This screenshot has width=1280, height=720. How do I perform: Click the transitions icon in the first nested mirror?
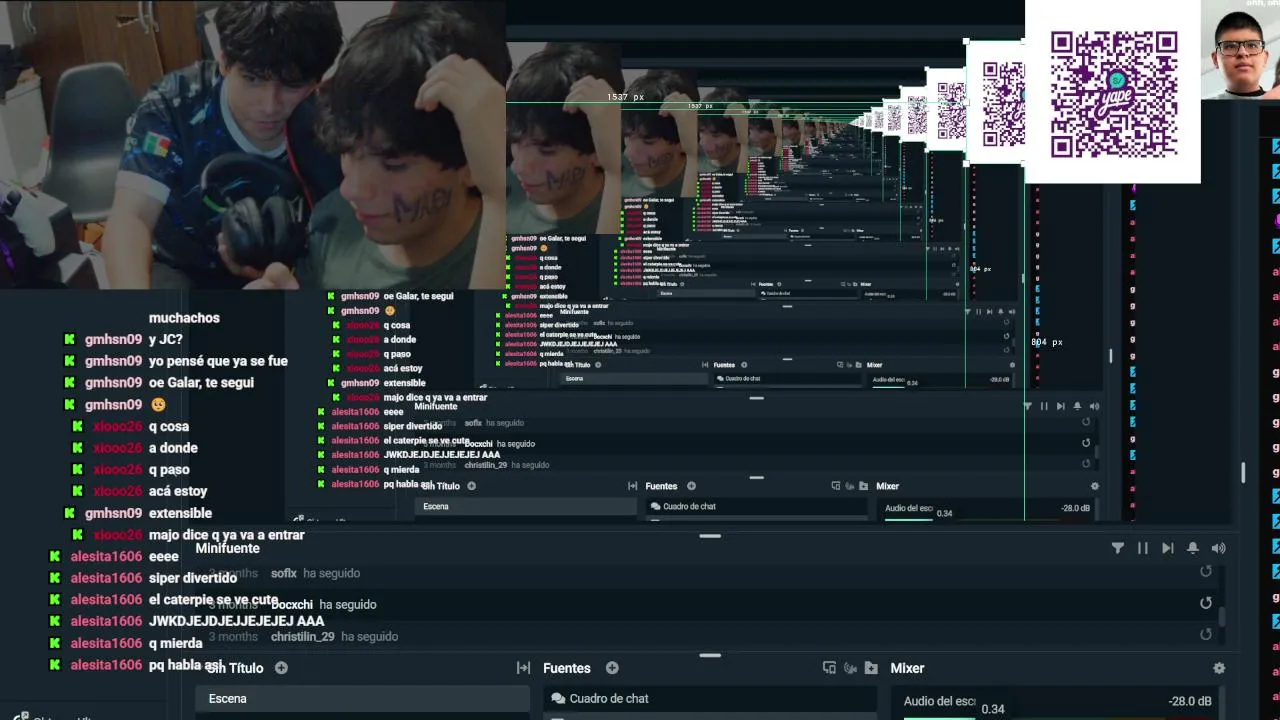[x=632, y=486]
